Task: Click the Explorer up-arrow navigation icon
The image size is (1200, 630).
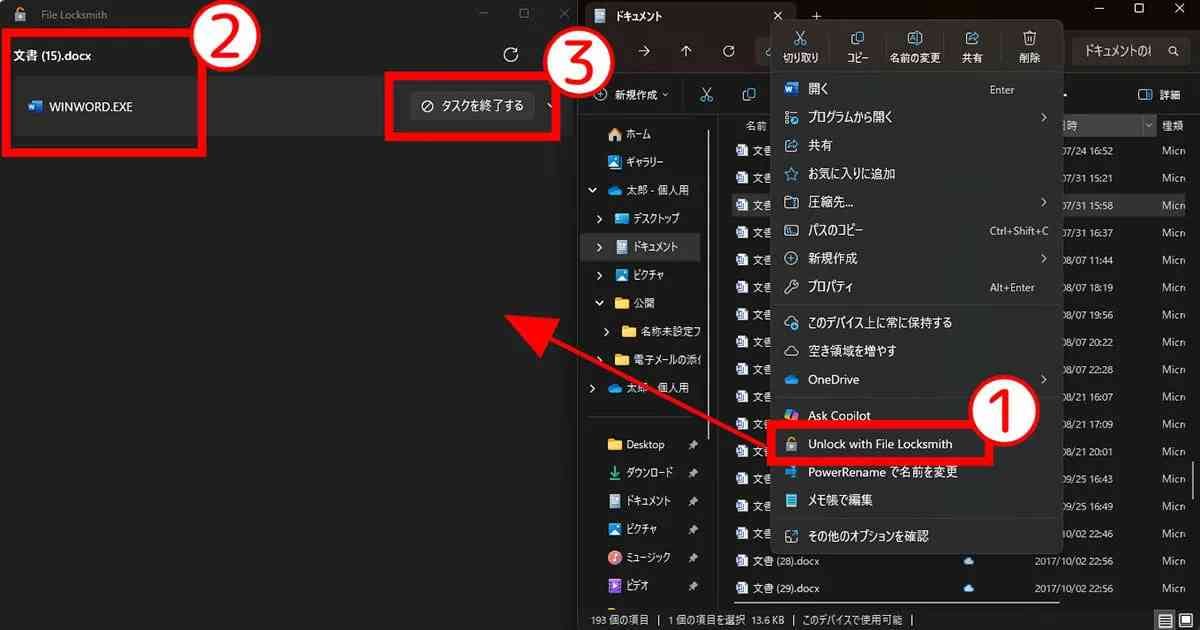Action: [x=686, y=51]
